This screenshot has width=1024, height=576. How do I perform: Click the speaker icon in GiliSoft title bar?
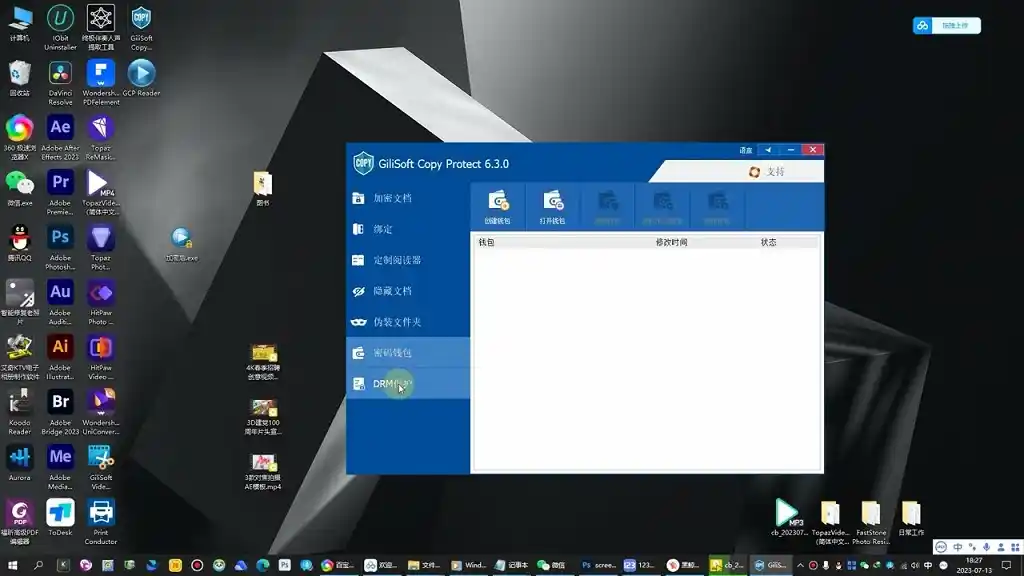(768, 150)
